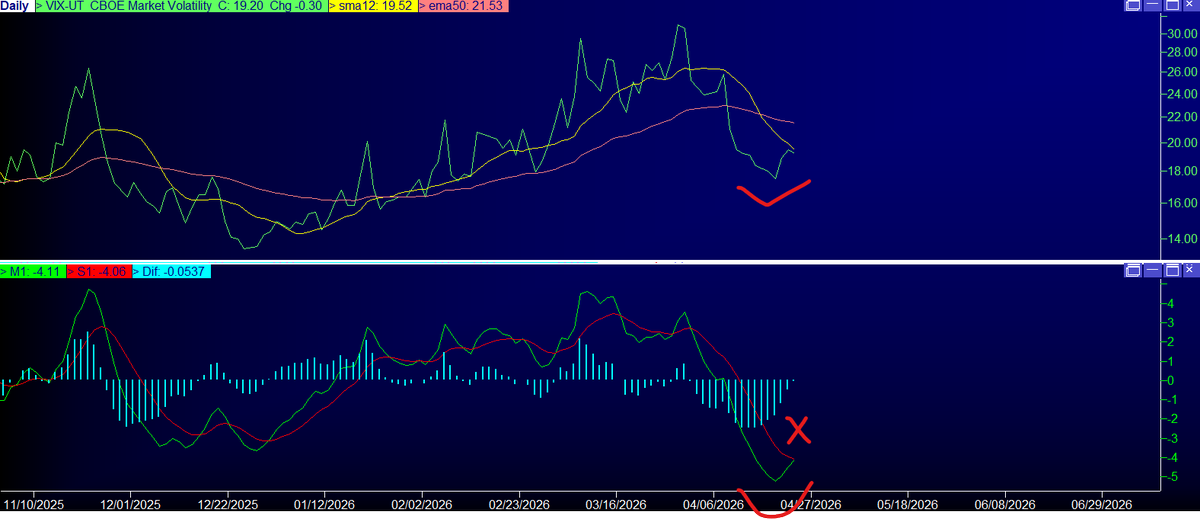This screenshot has width=1200, height=519.
Task: Click the 03/16/2026 date label
Action: click(x=616, y=506)
